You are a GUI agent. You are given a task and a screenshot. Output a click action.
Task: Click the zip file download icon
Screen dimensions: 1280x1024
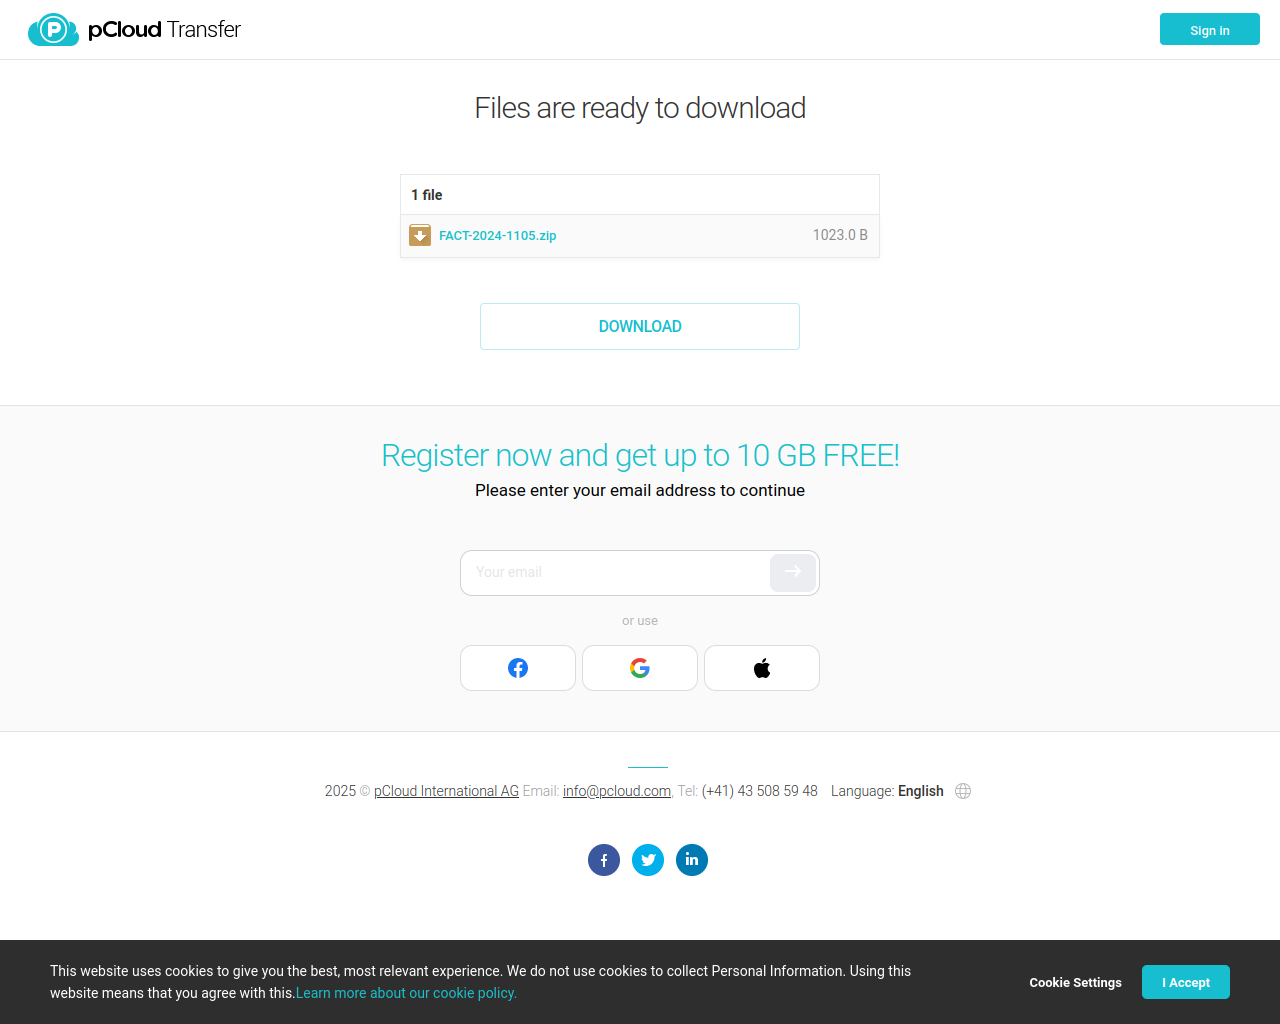(x=420, y=235)
